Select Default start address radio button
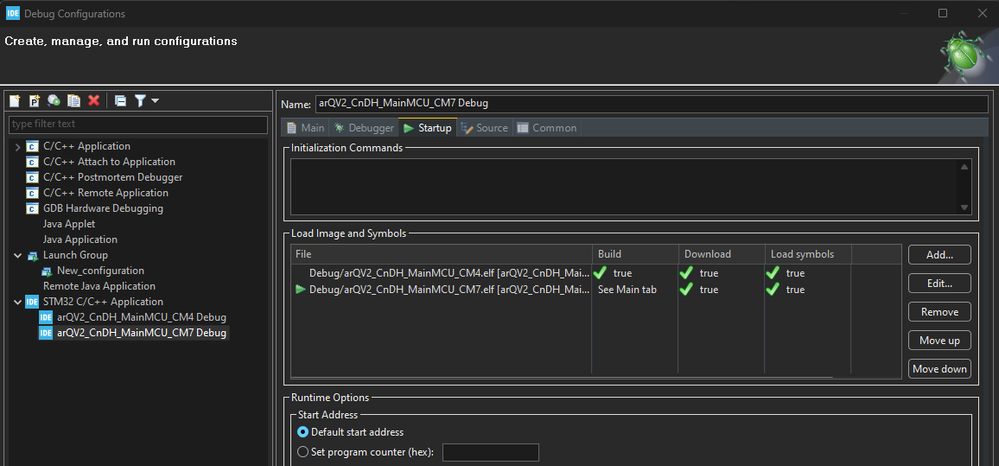Screen dimensions: 999x466 [303, 432]
